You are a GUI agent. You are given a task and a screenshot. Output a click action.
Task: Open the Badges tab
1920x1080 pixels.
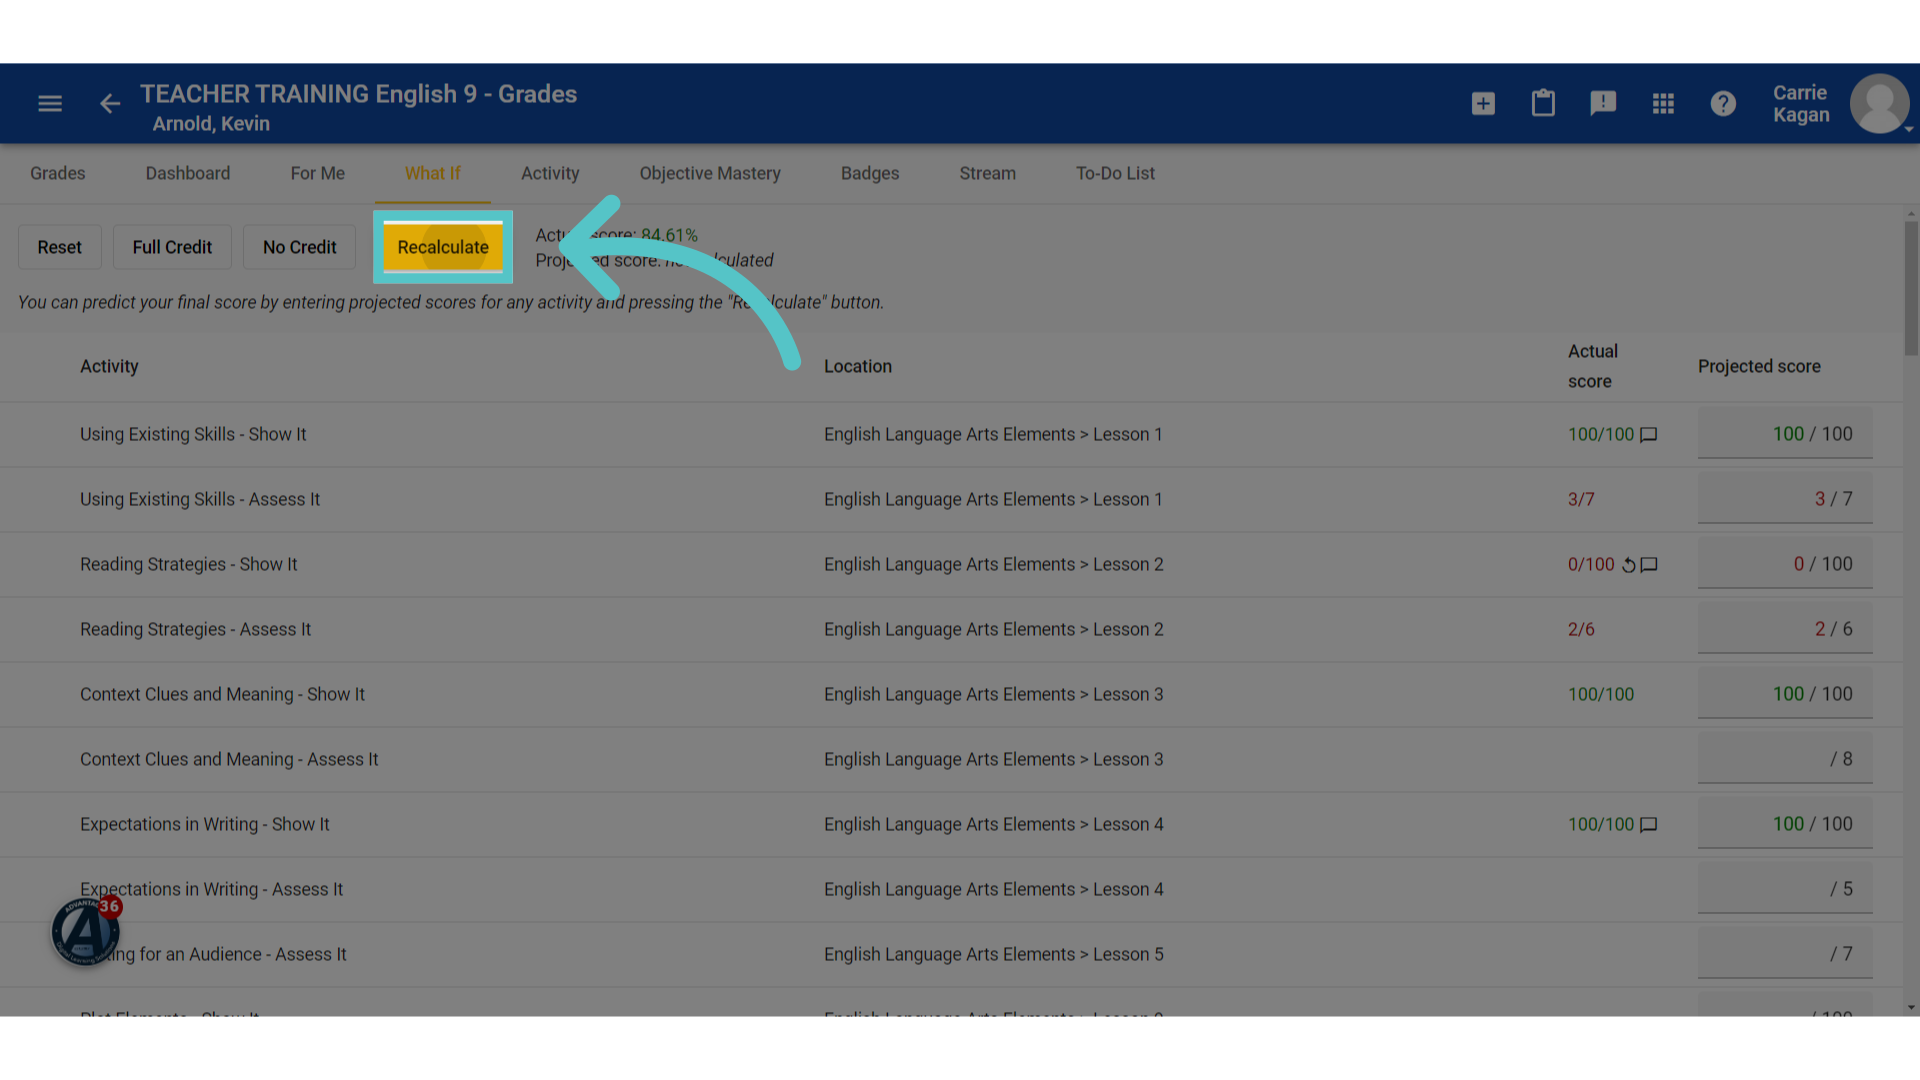coord(870,174)
